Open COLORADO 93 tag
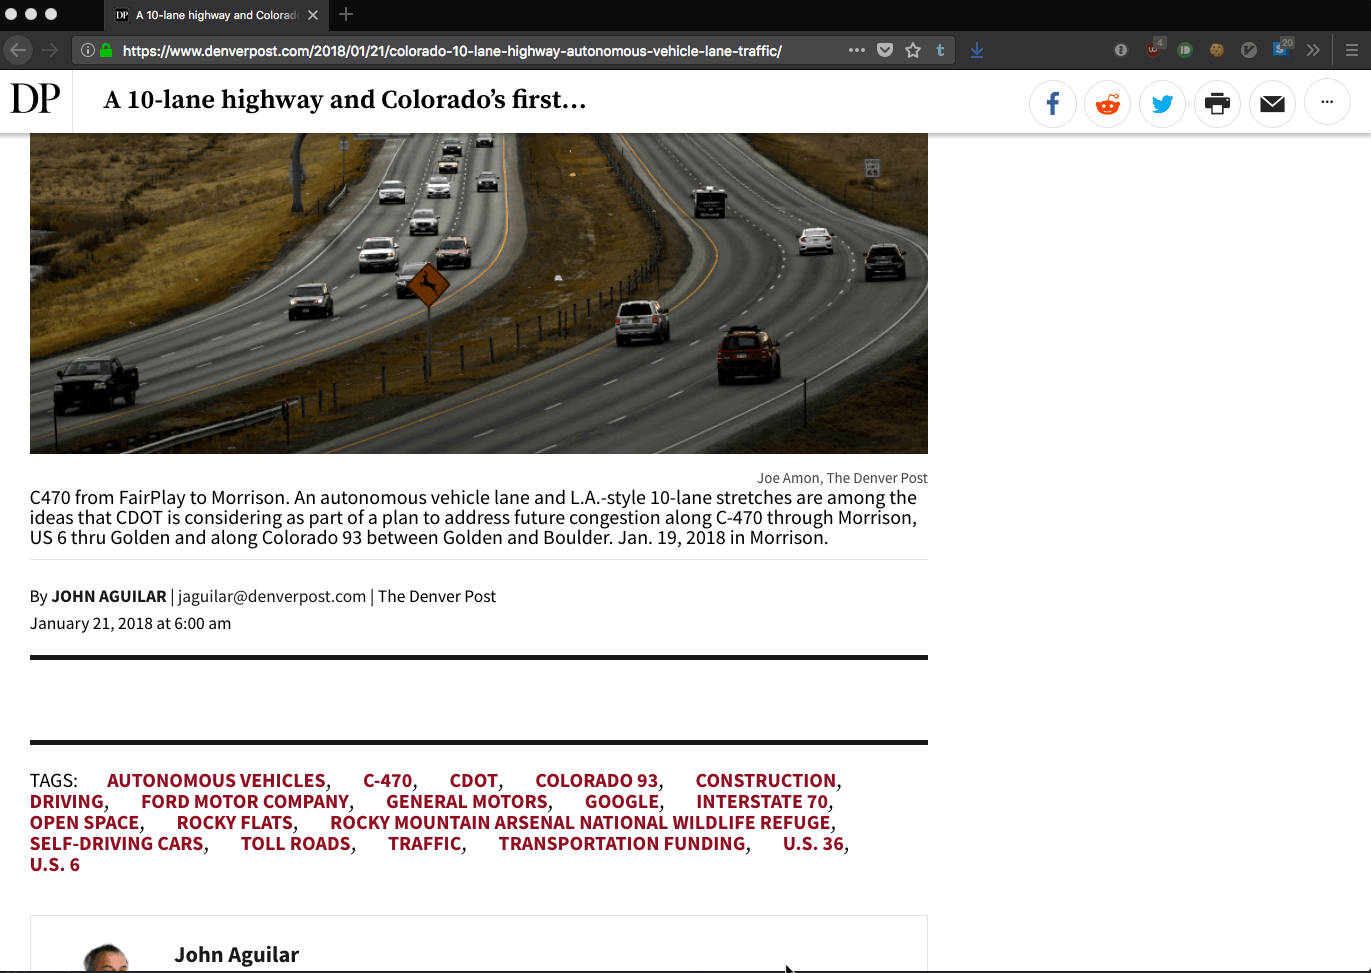This screenshot has height=973, width=1371. (x=597, y=780)
